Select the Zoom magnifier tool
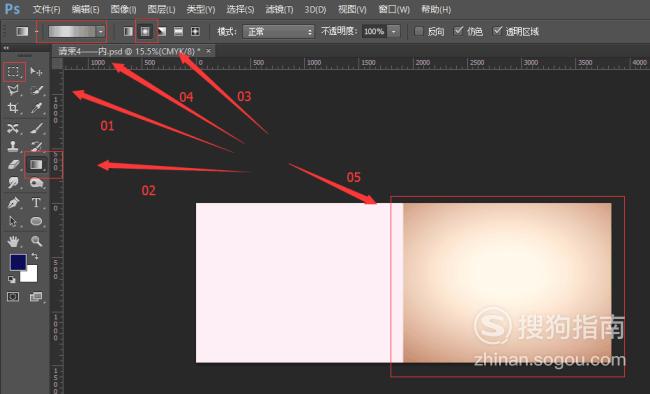 click(x=36, y=241)
